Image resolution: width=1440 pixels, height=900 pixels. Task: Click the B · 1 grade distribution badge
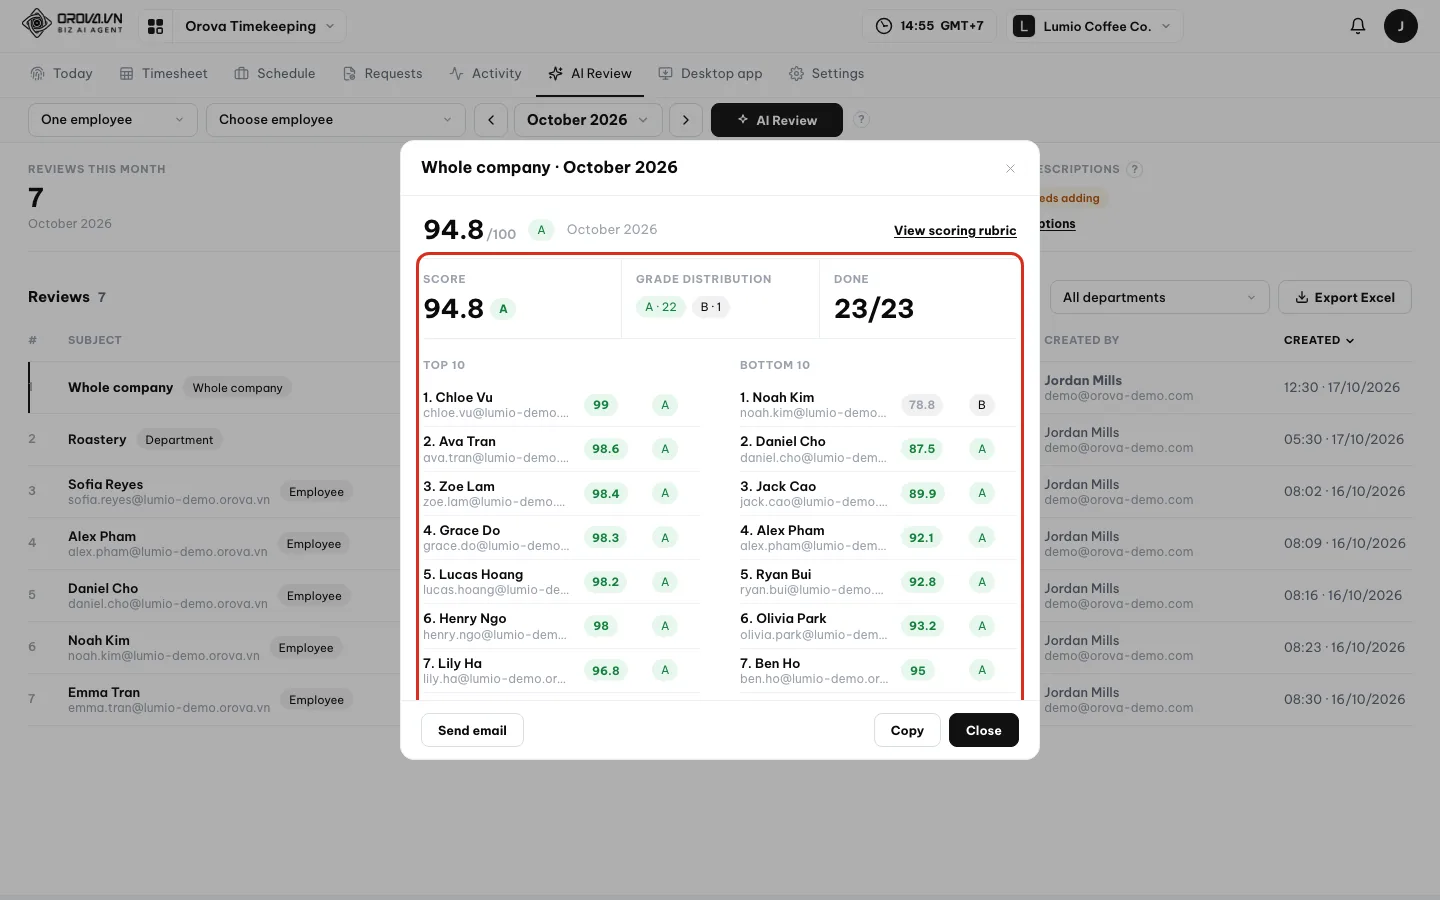coord(711,307)
